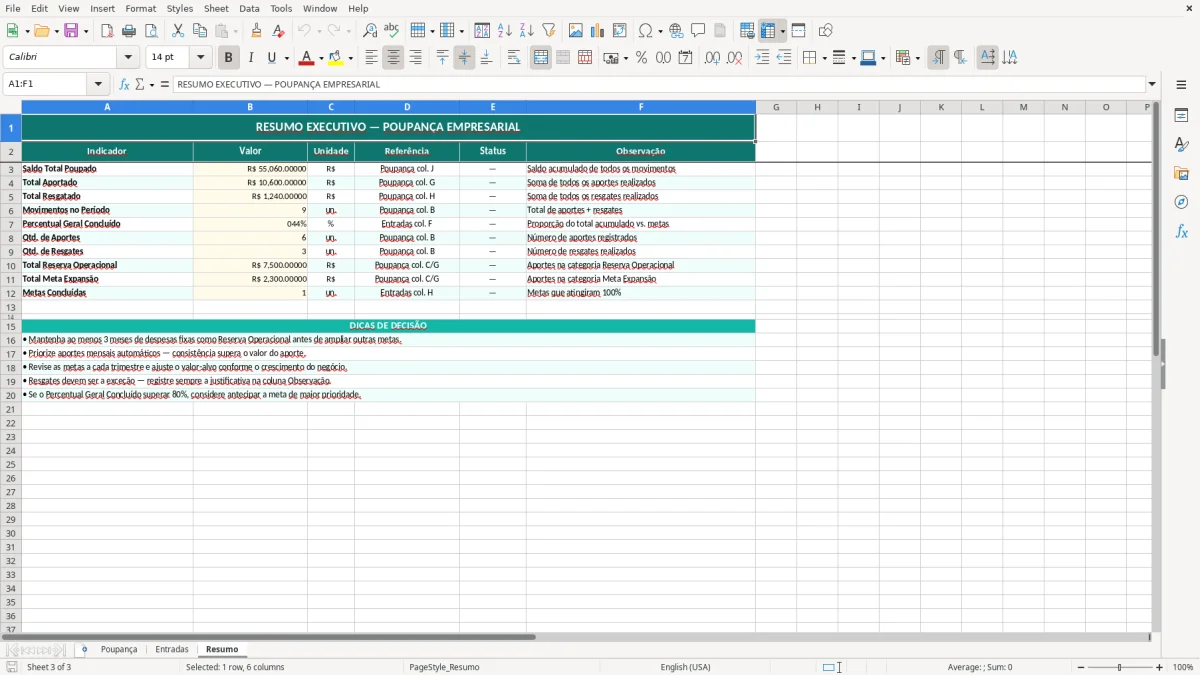The height and width of the screenshot is (675, 1200).
Task: Toggle Italic formatting
Action: (251, 58)
